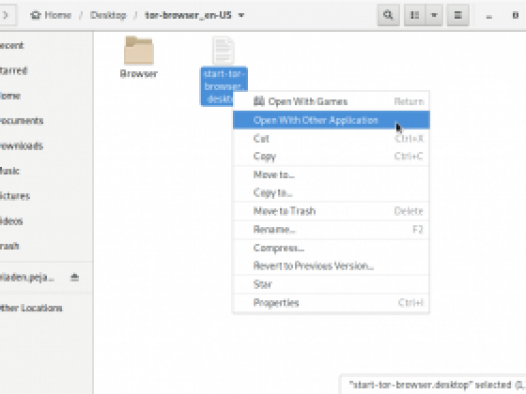
Task: Minimize the file manager window
Action: tap(489, 15)
